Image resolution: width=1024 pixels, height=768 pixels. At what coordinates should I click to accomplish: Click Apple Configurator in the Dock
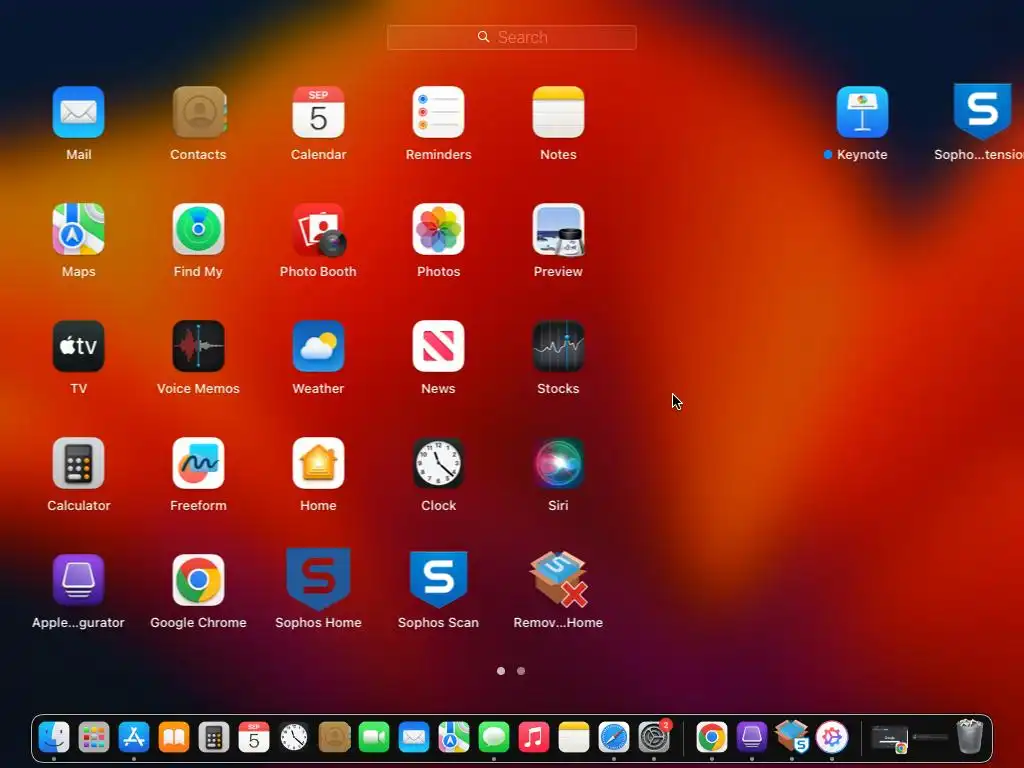(x=752, y=738)
